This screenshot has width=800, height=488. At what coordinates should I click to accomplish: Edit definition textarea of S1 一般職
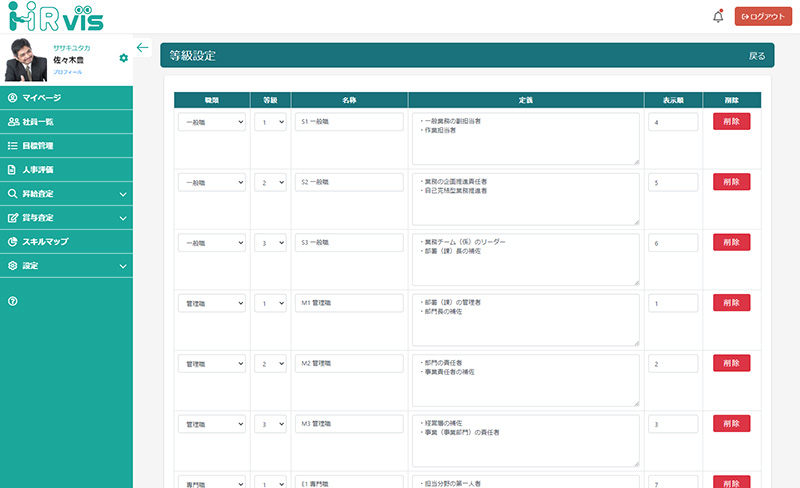pos(526,139)
